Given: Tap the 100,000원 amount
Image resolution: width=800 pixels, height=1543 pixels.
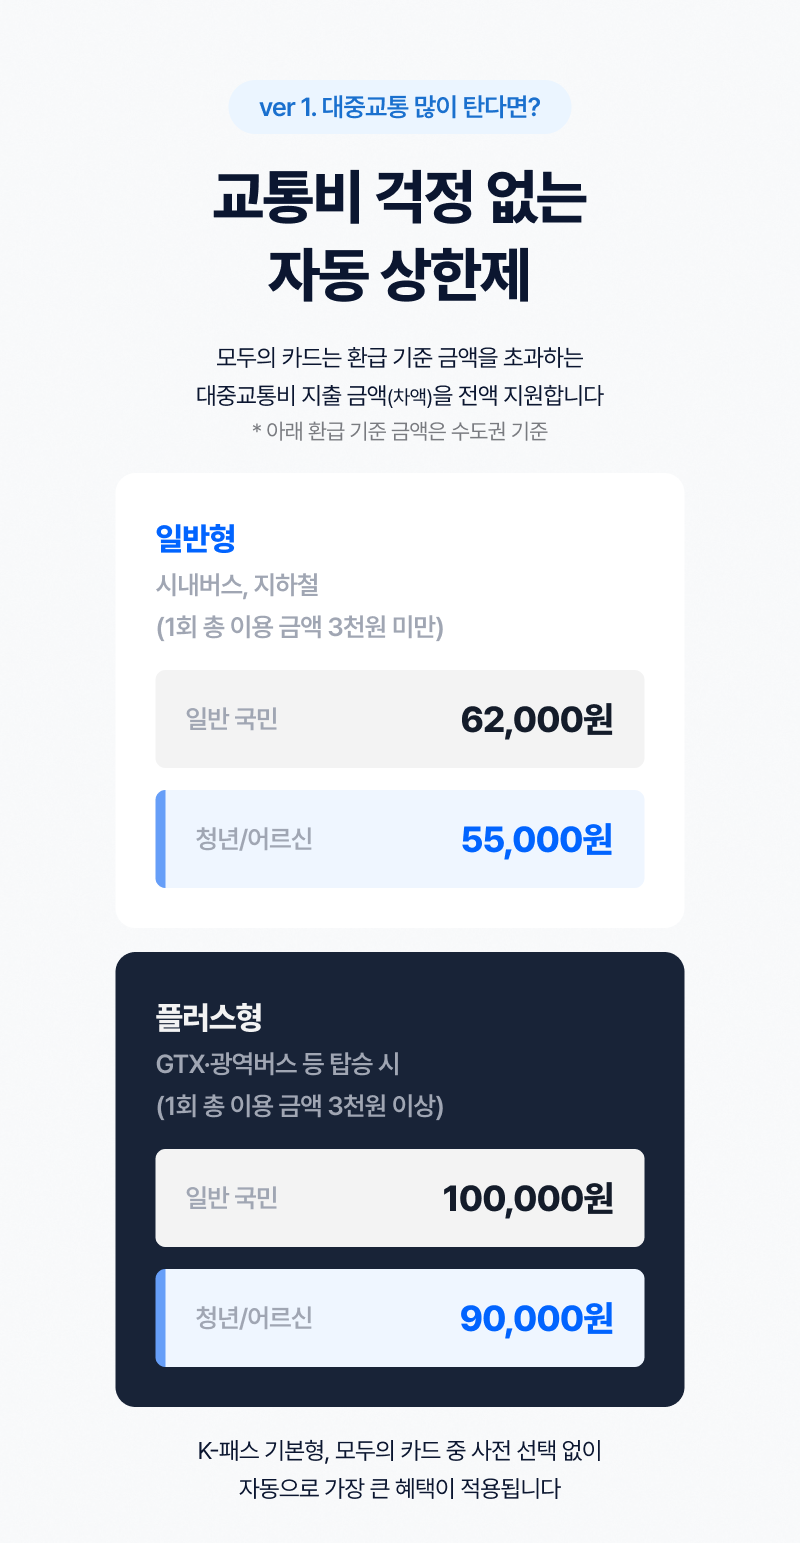Looking at the screenshot, I should 528,1198.
